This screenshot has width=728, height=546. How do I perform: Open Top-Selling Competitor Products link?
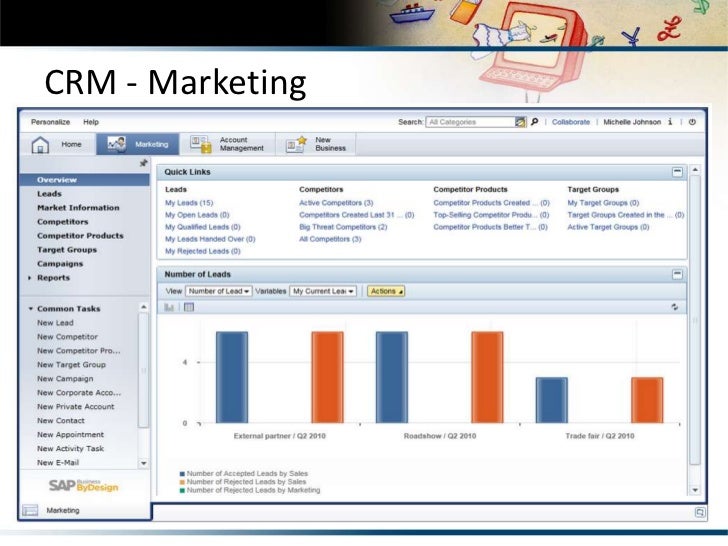coord(491,215)
